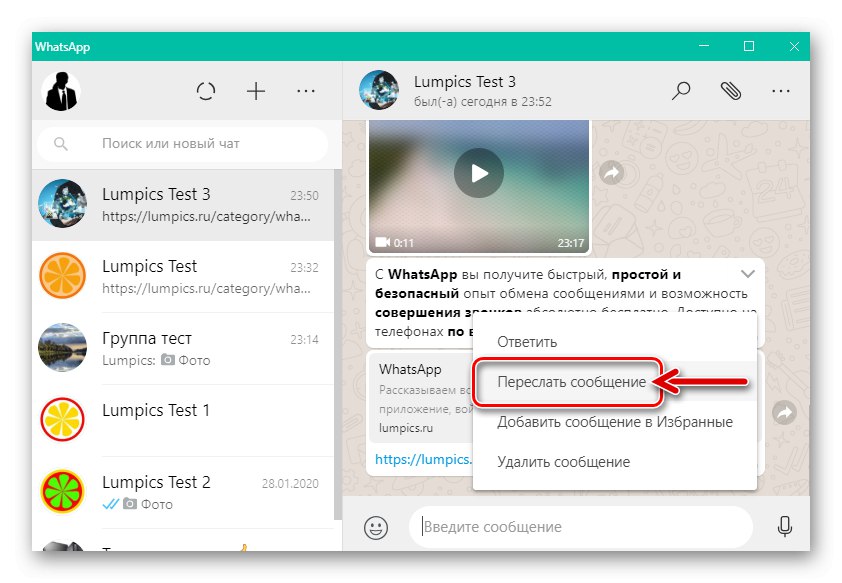Click the lumpics.ru domain in link preview
842x583 pixels.
point(405,428)
